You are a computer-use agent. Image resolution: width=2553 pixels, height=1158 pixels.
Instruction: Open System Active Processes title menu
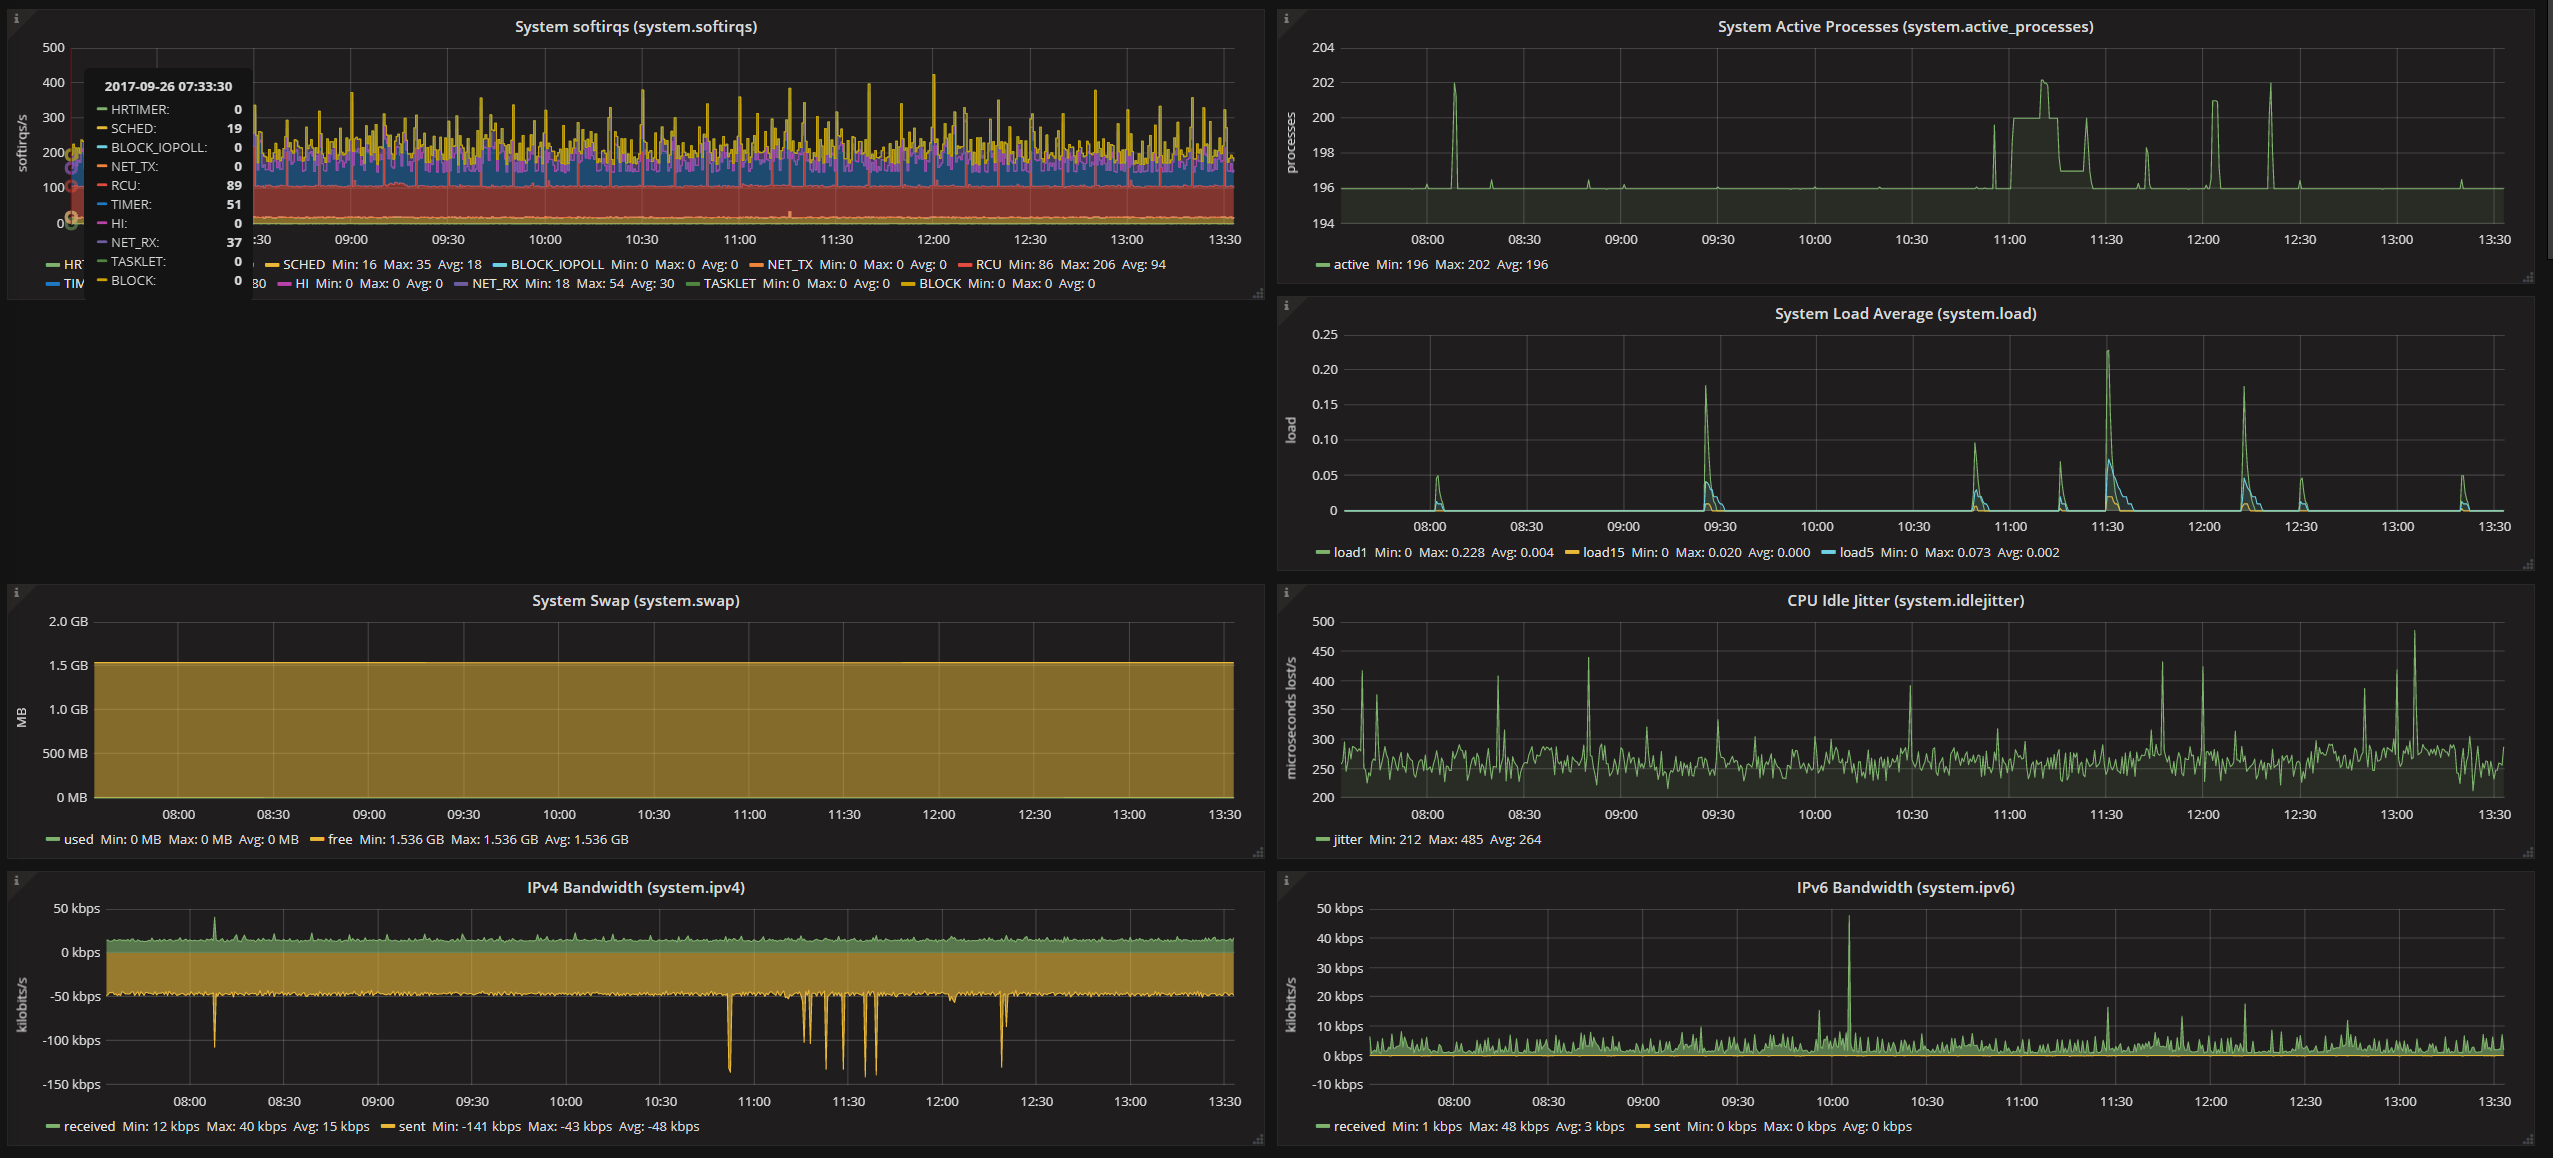[1904, 27]
